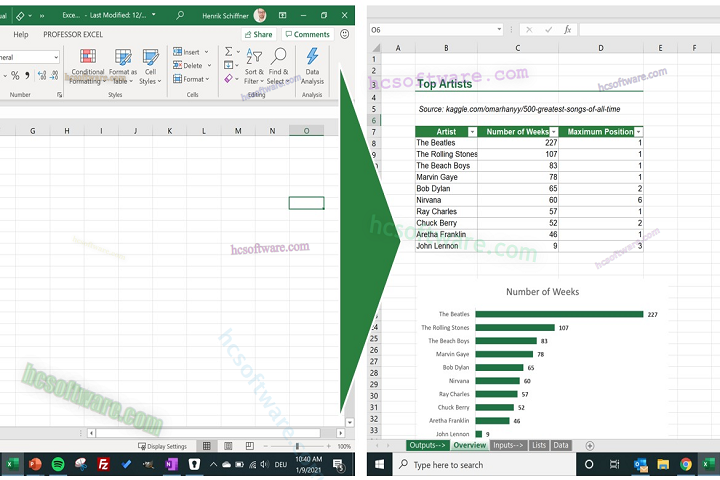Viewport: 720px width, 480px height.
Task: Expand the number format dropdown
Action: pyautogui.click(x=56, y=57)
